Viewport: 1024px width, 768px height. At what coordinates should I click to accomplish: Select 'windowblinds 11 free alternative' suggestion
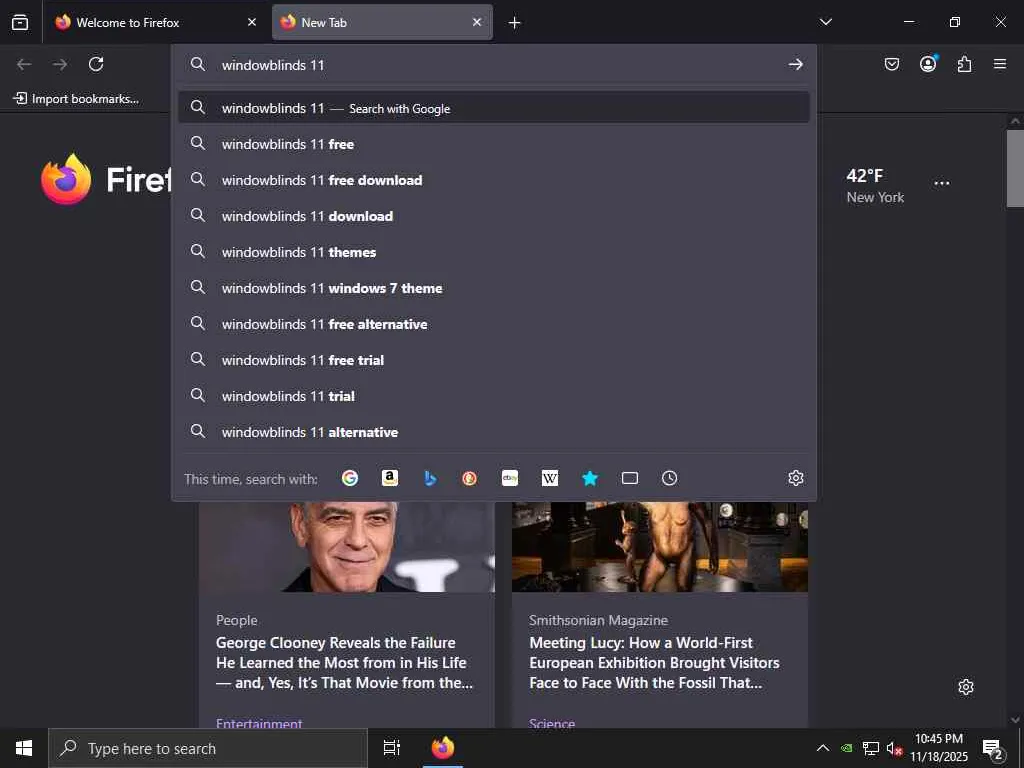[494, 323]
